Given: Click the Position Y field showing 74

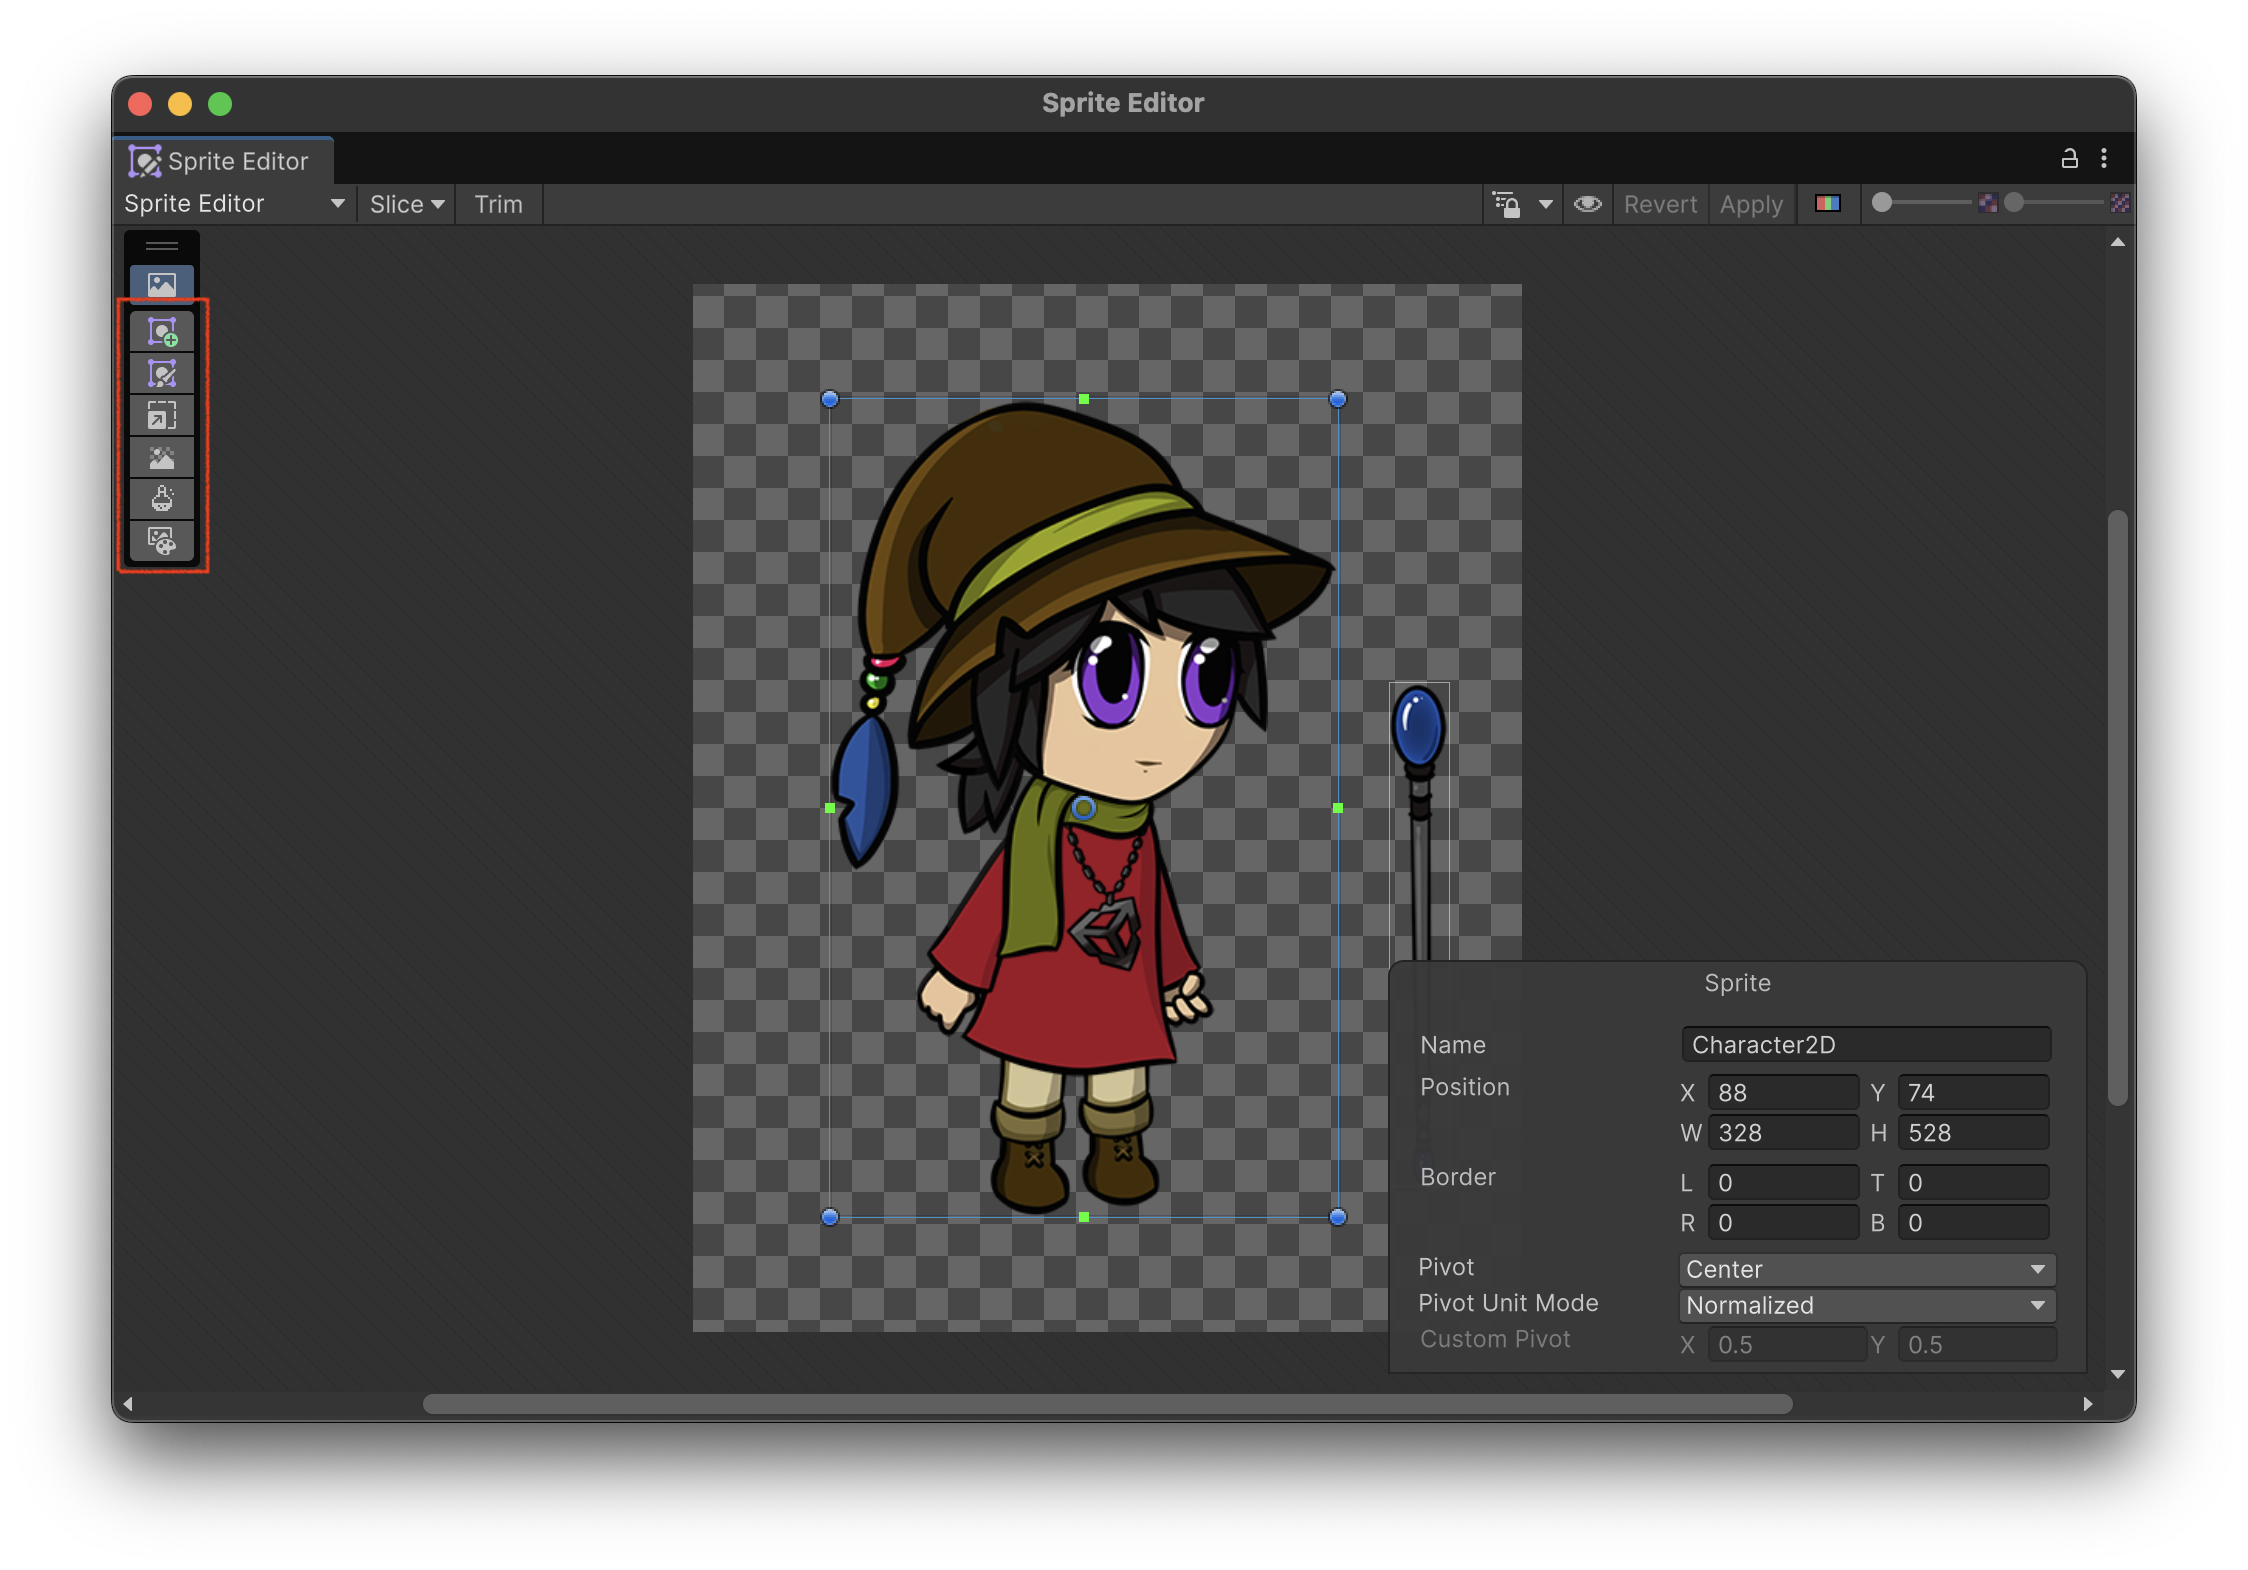Looking at the screenshot, I should [1974, 1093].
